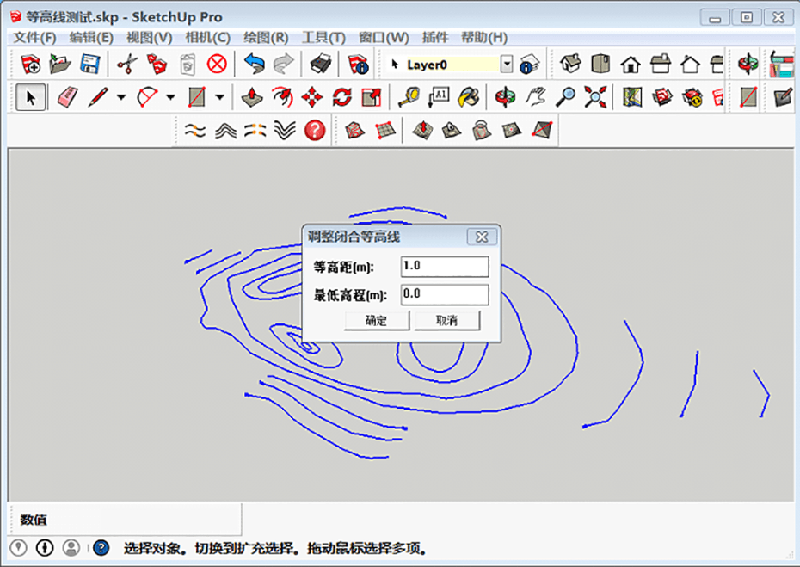Screen dimensions: 800x567
Task: Toggle the Instructor help icon in status bar
Action: 101,548
